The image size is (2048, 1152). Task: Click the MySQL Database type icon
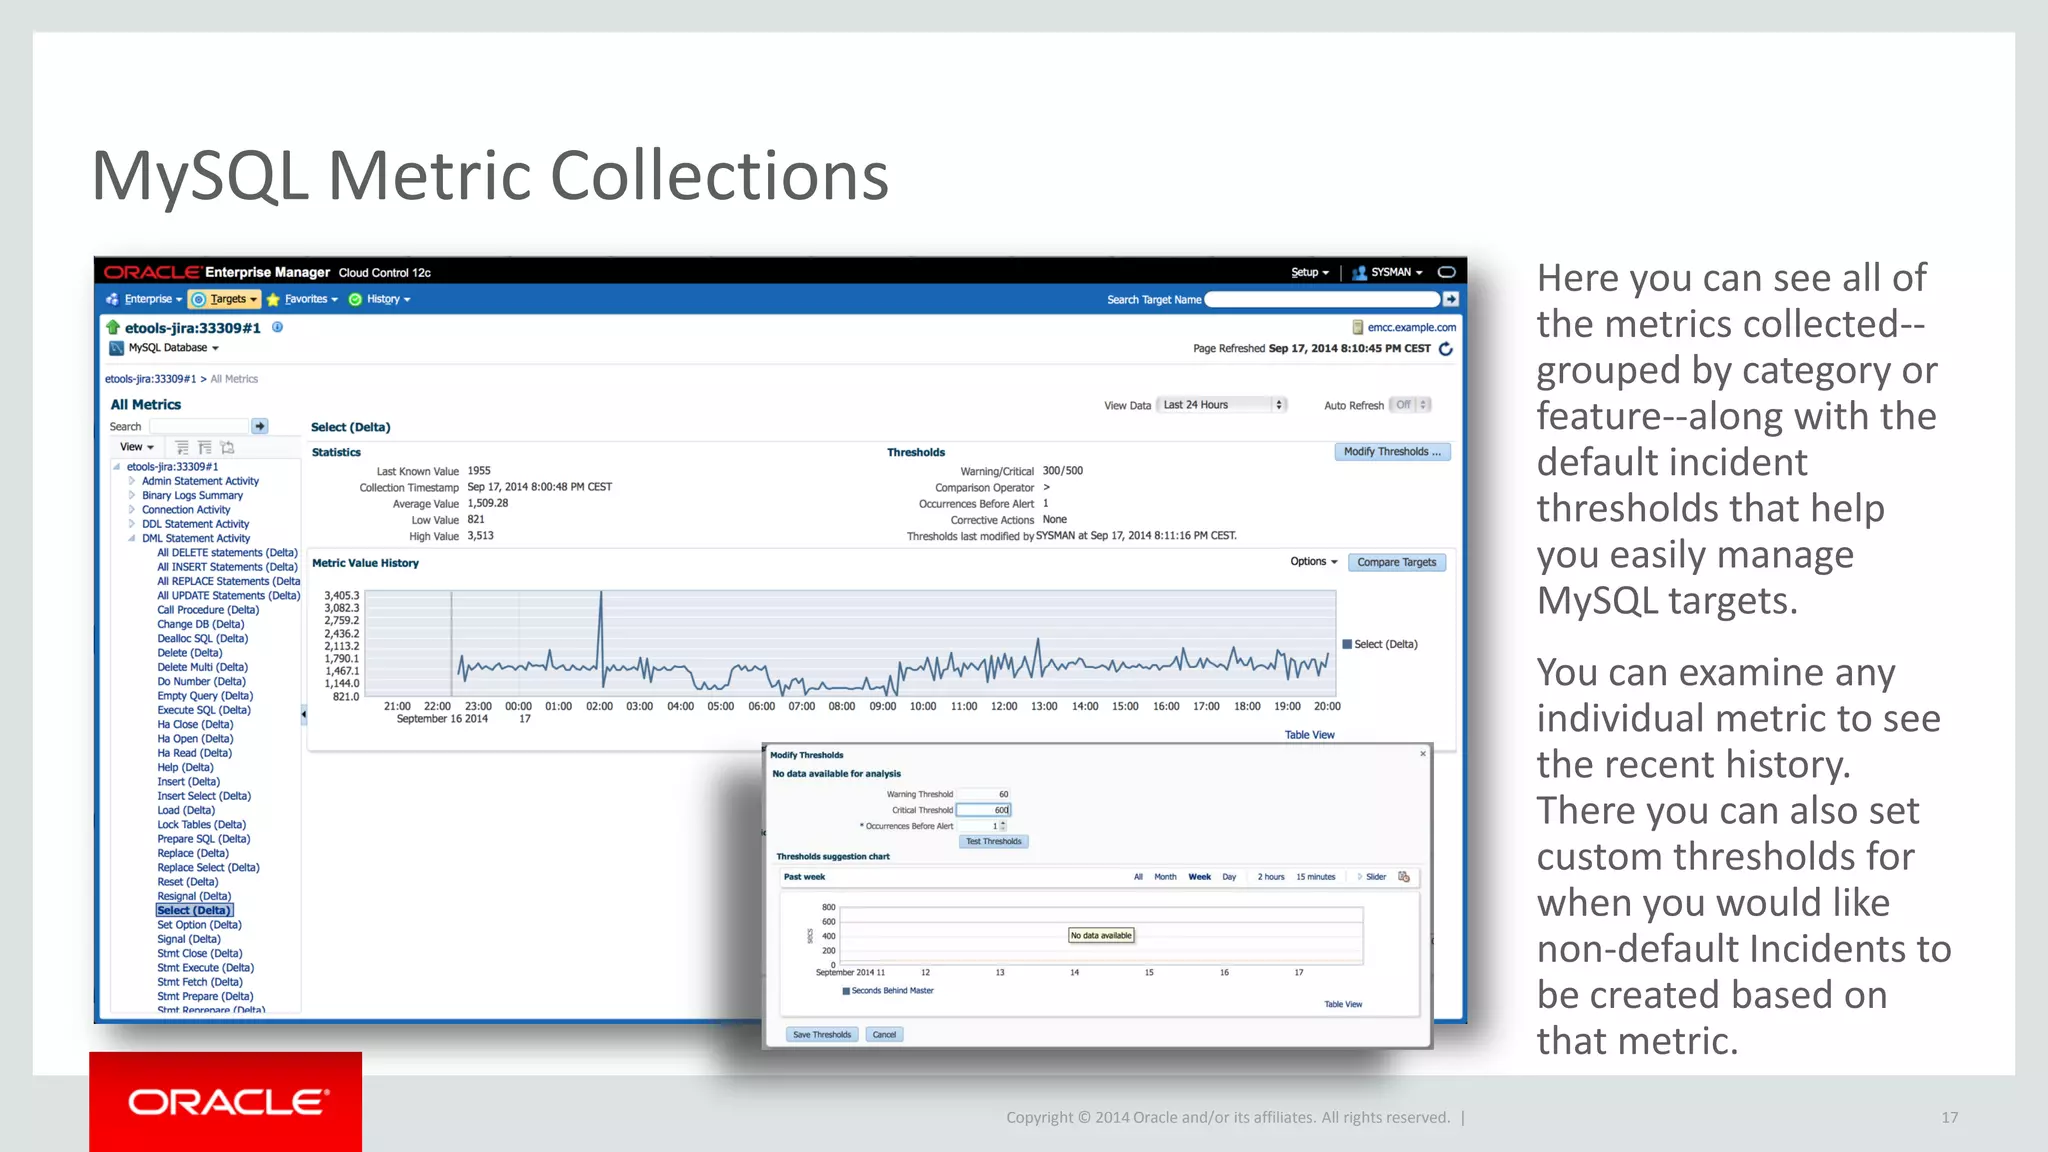pyautogui.click(x=116, y=348)
